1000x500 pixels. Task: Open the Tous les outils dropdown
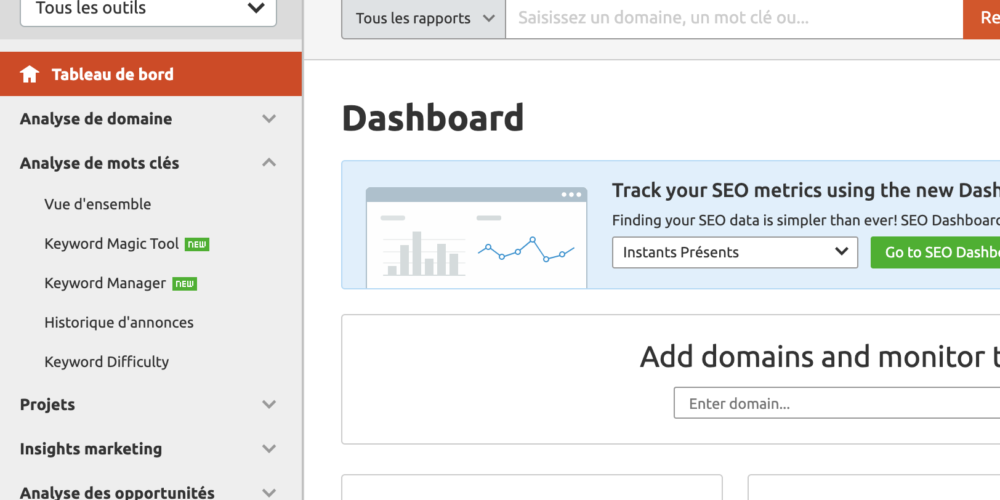(148, 10)
